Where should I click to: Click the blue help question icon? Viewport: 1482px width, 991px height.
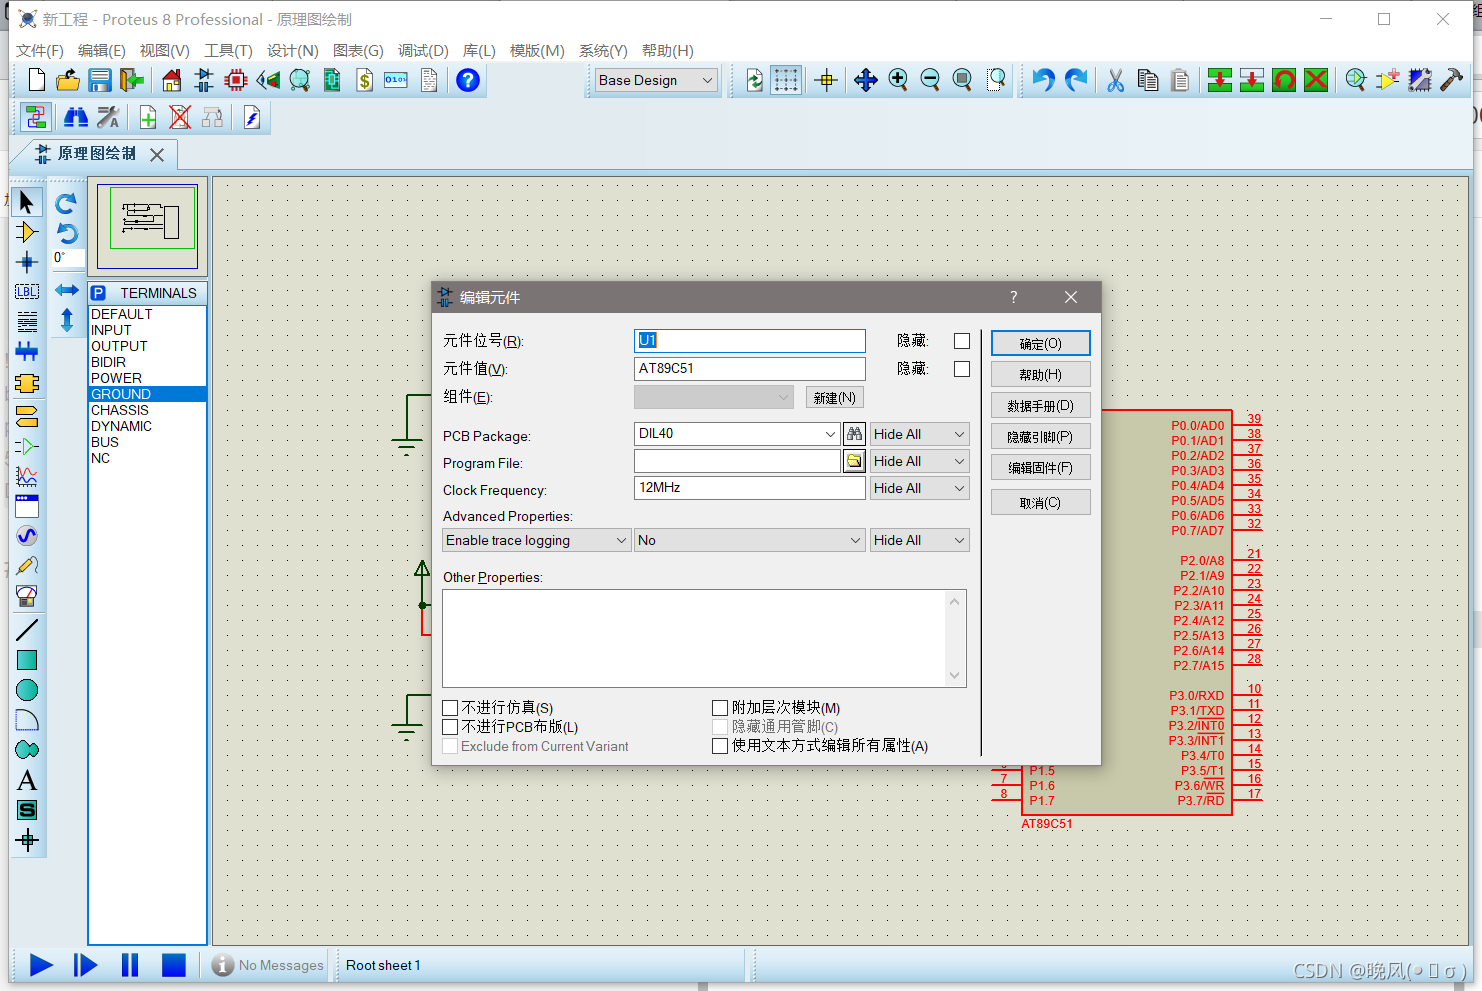[468, 80]
